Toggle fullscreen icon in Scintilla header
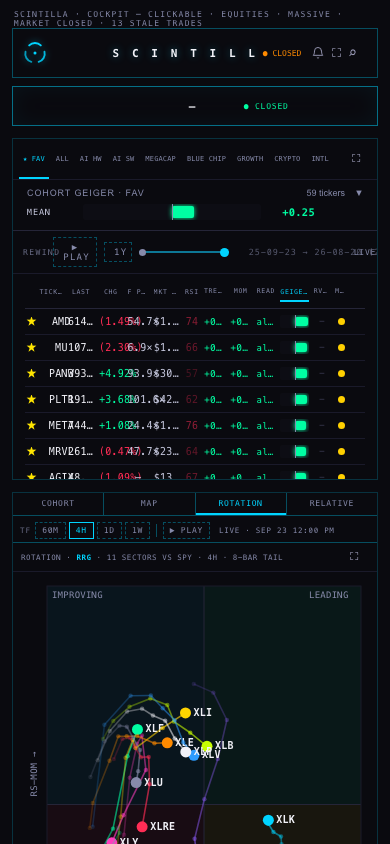The width and height of the screenshot is (390, 844). pos(336,53)
